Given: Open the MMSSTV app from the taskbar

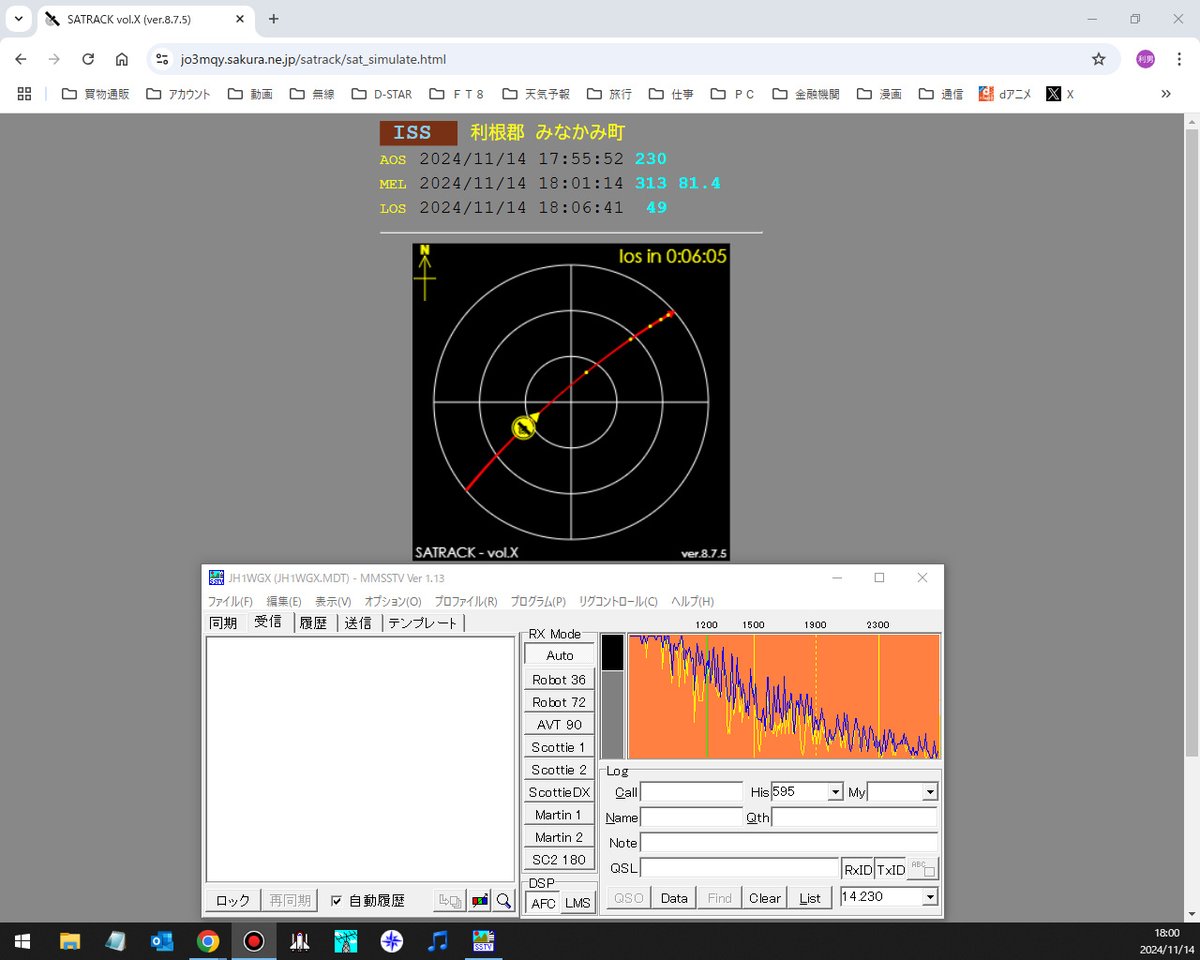Looking at the screenshot, I should (484, 941).
